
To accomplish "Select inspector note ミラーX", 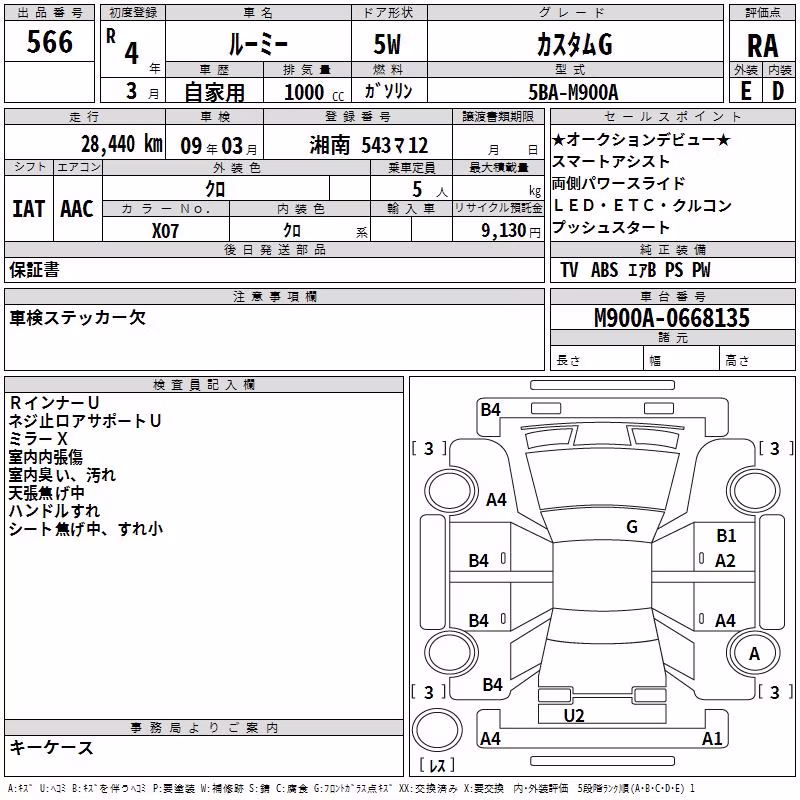I will point(38,439).
